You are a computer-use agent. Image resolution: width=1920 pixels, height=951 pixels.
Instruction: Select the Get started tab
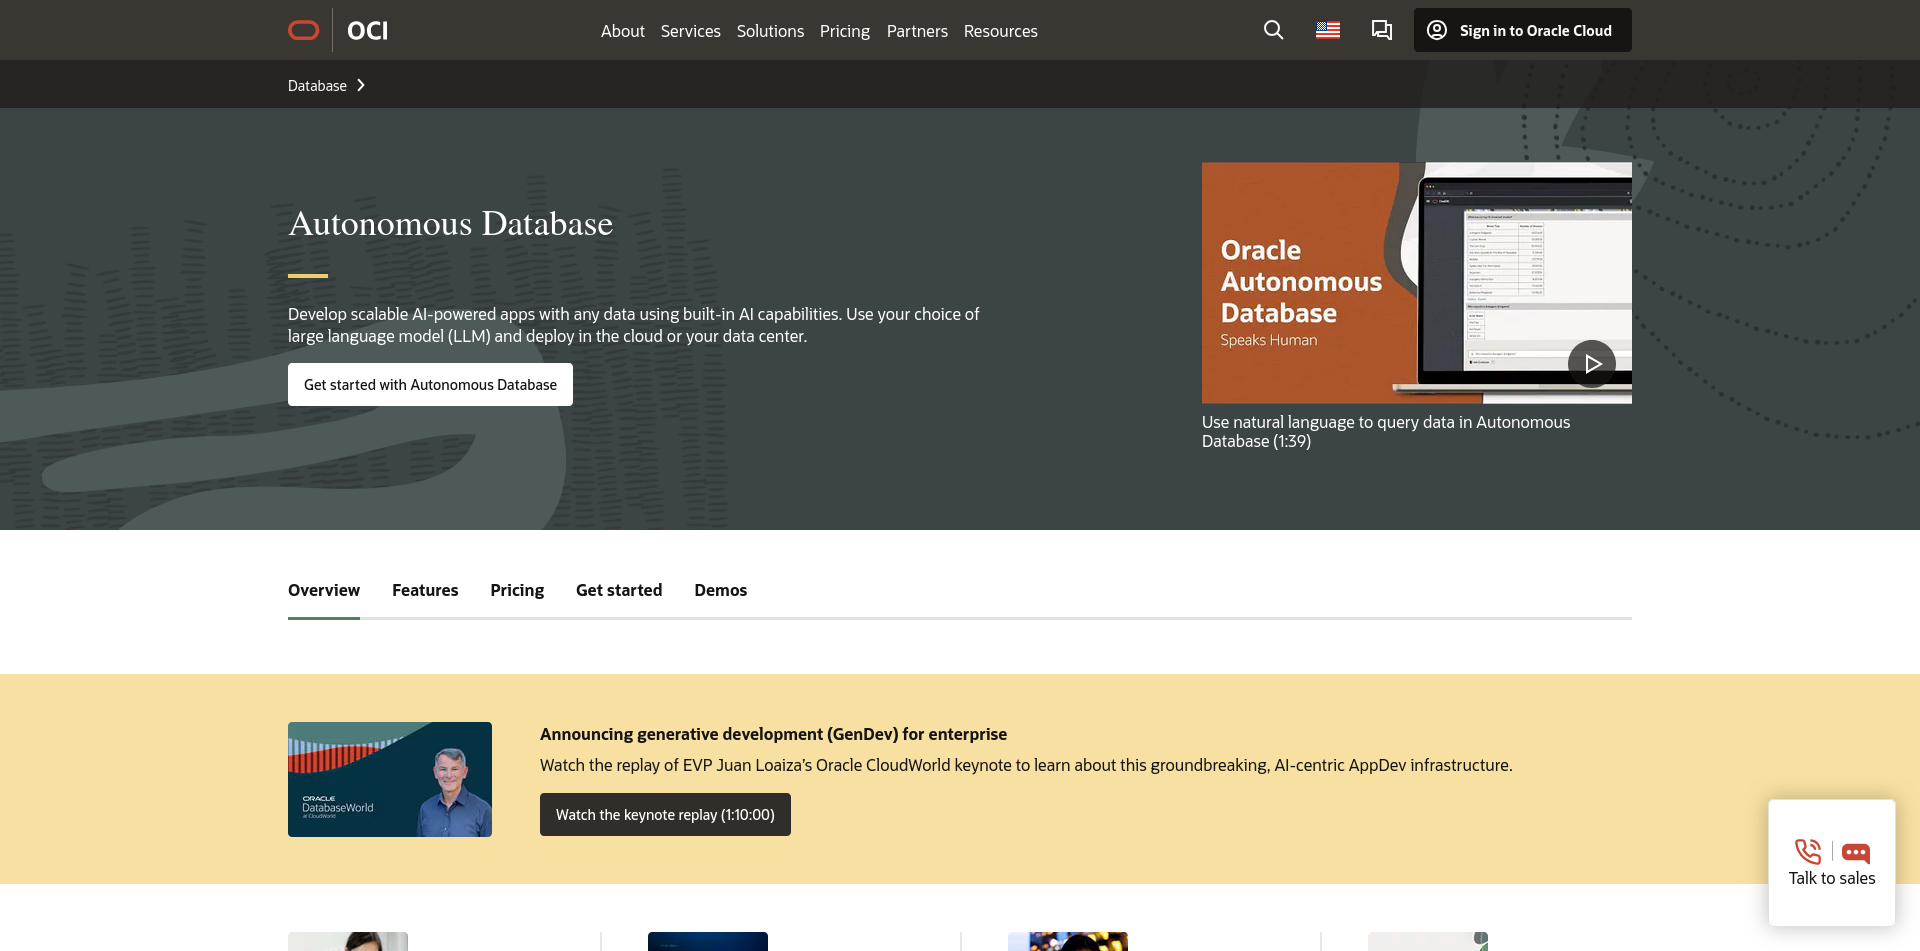tap(619, 590)
